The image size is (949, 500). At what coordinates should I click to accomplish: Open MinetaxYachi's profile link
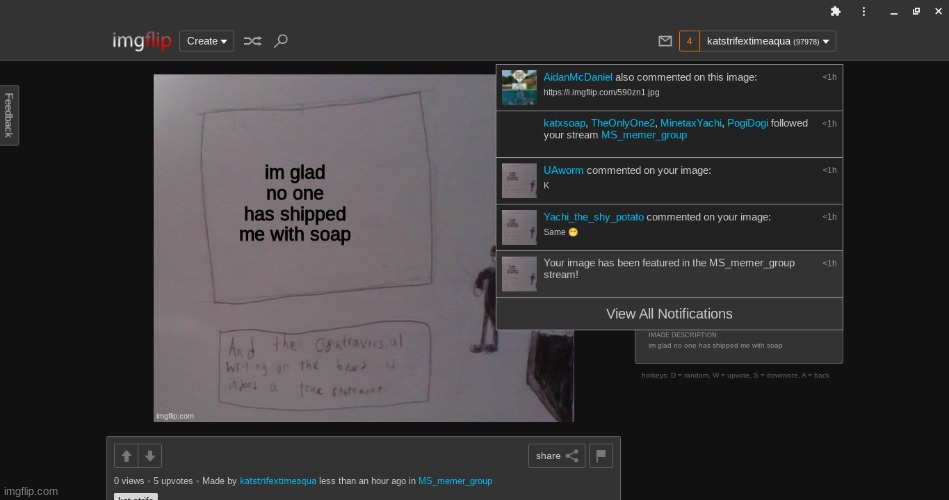point(691,123)
